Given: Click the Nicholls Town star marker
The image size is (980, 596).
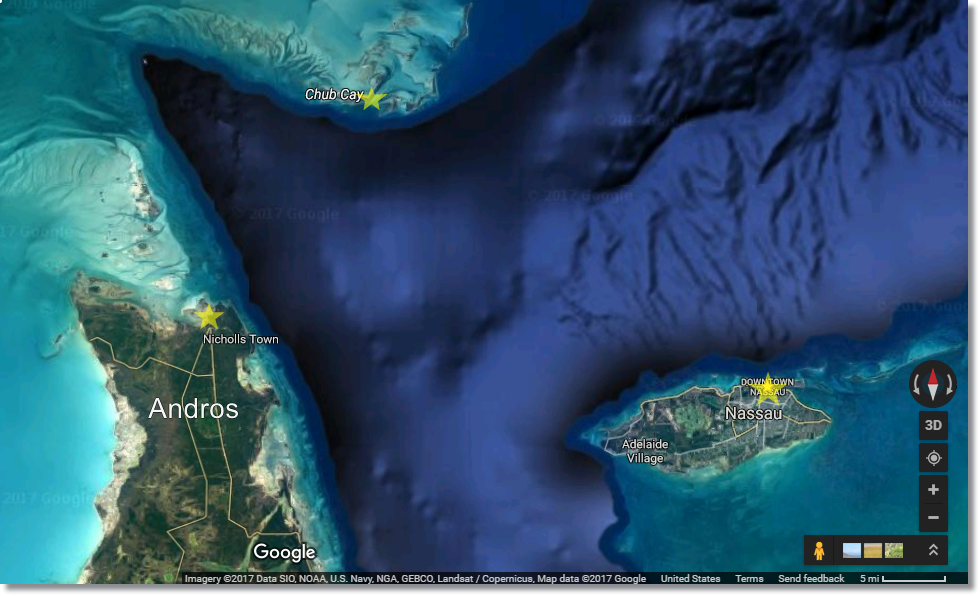Looking at the screenshot, I should pos(209,316).
